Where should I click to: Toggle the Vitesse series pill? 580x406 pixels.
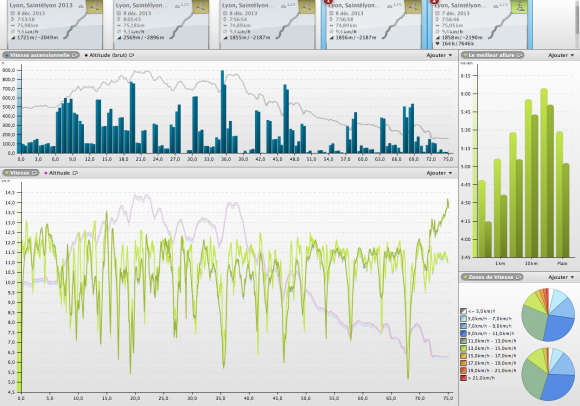click(20, 173)
